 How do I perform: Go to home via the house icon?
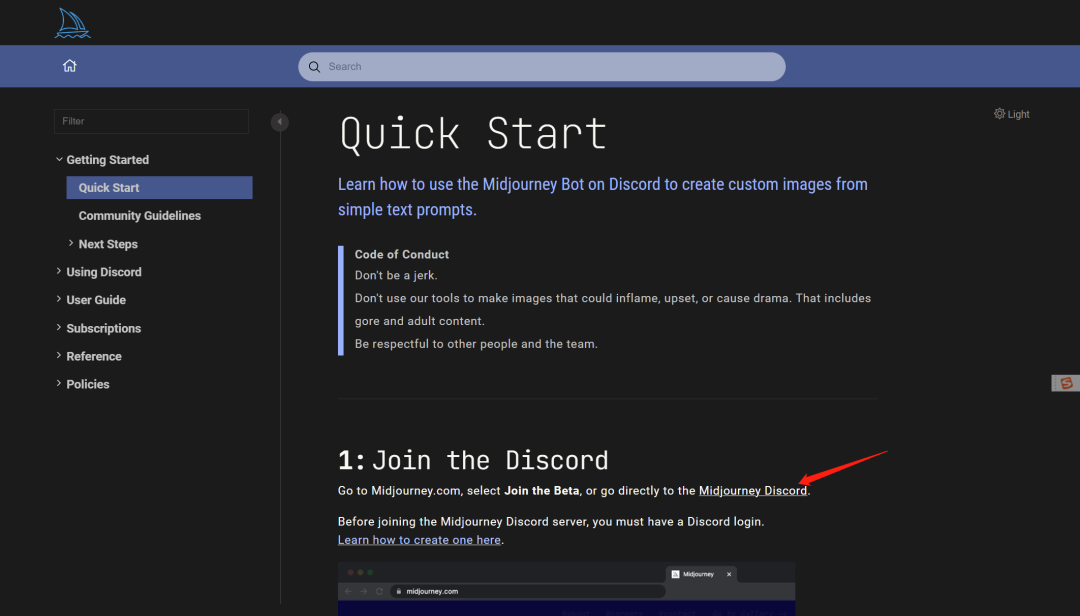pyautogui.click(x=70, y=65)
